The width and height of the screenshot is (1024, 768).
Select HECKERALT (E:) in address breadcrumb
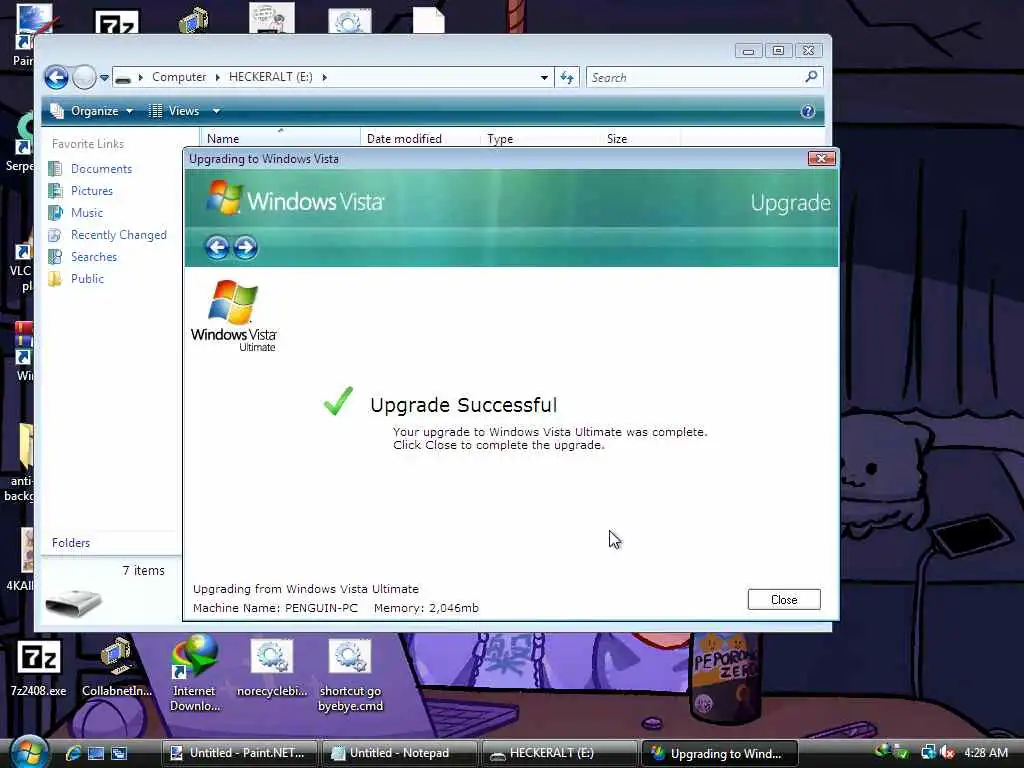[x=270, y=77]
